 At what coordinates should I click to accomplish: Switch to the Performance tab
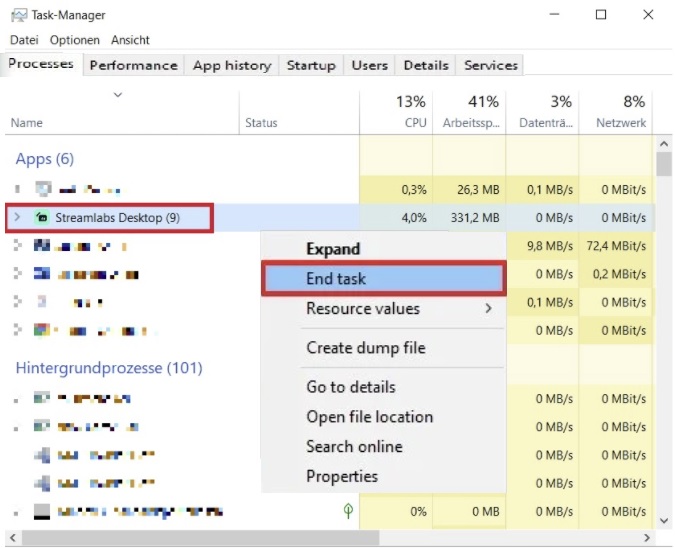(x=133, y=65)
